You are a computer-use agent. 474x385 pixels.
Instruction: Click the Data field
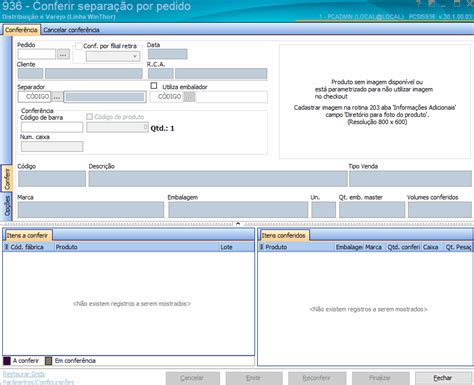point(167,54)
